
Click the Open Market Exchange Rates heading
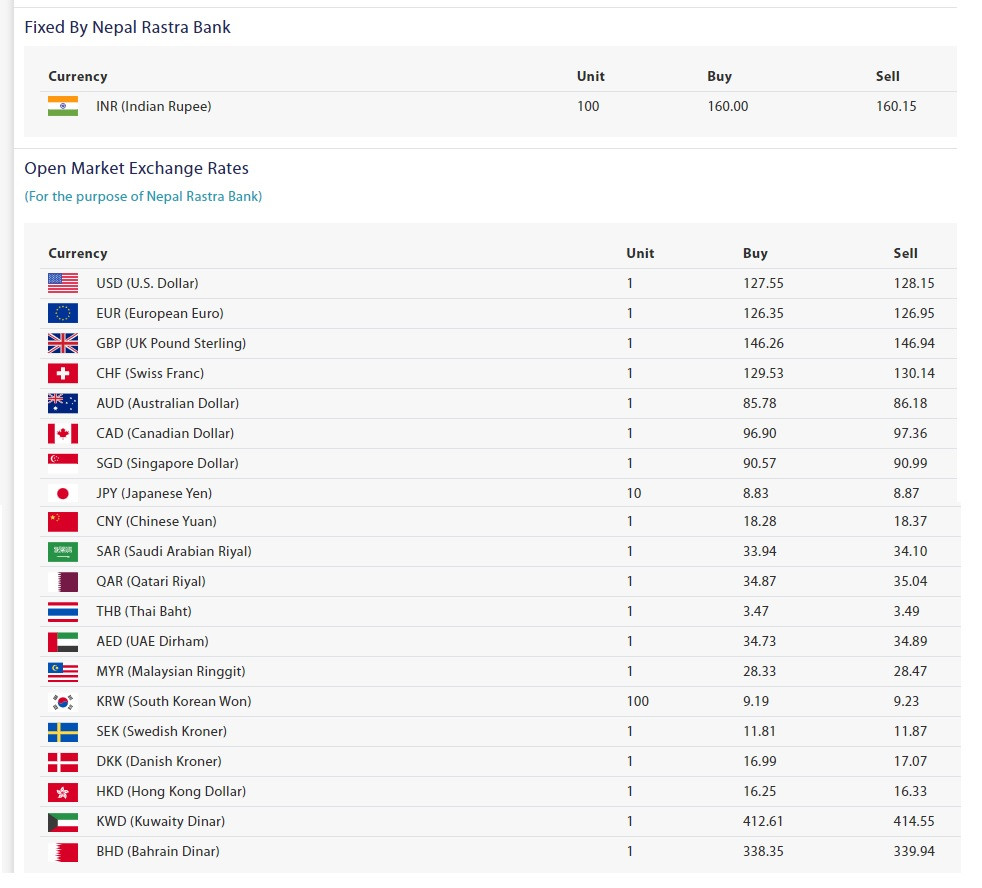tap(136, 168)
